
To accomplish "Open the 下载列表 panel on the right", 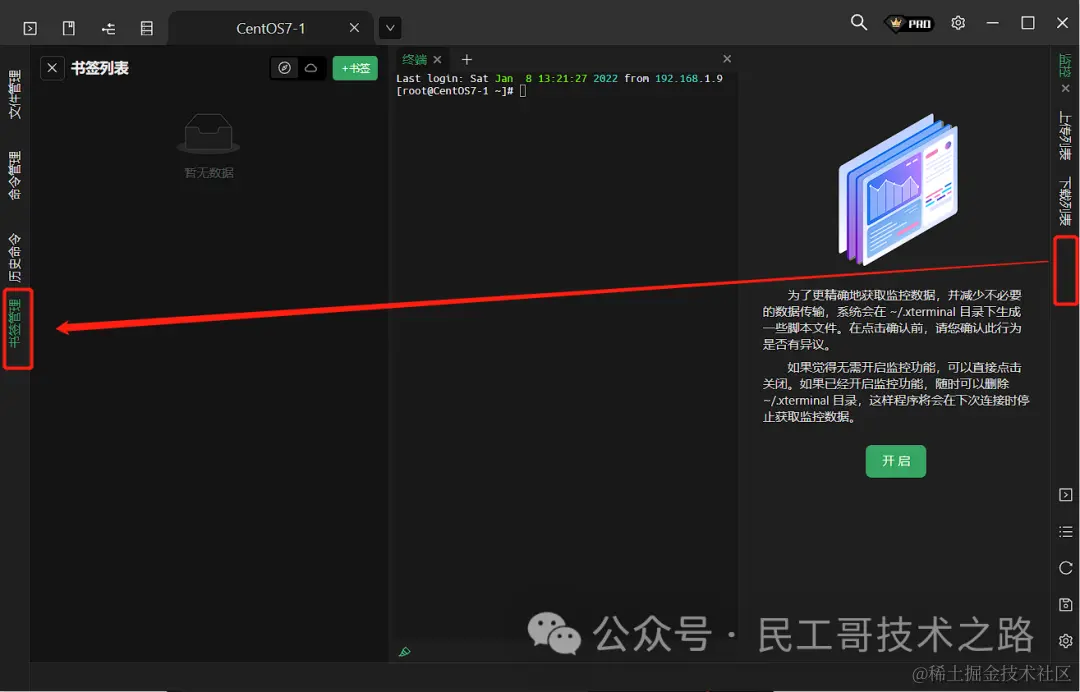I will pos(1063,197).
